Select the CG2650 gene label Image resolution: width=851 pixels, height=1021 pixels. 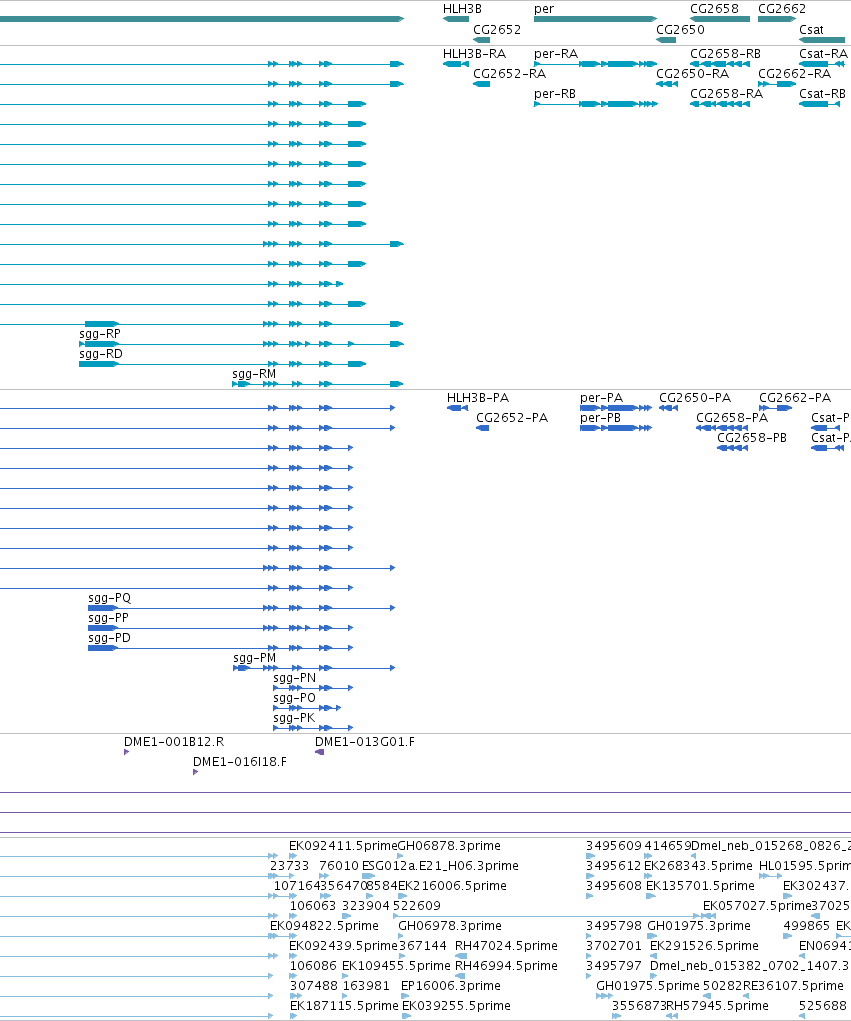coord(680,30)
